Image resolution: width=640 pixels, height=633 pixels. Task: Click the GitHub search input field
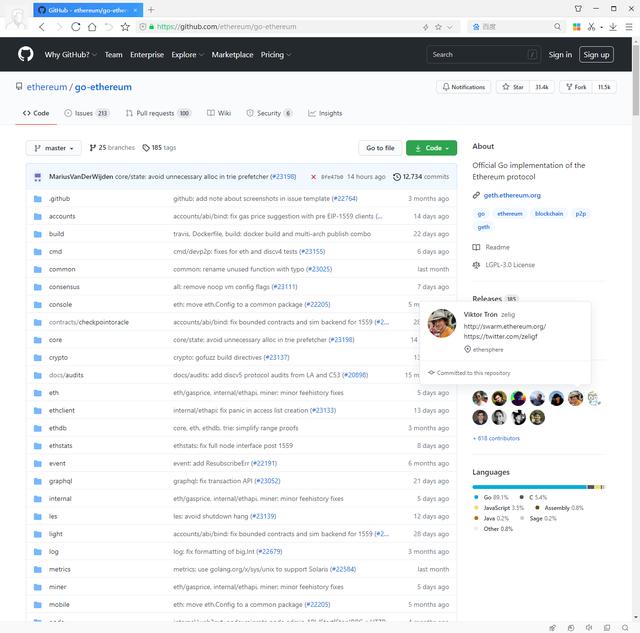click(x=484, y=55)
